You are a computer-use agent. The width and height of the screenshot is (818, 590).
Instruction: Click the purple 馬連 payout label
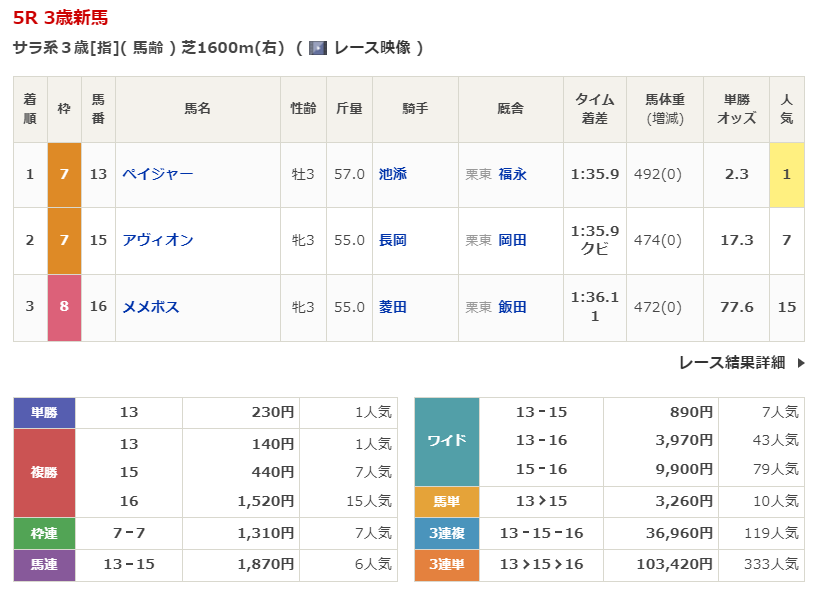pyautogui.click(x=44, y=565)
